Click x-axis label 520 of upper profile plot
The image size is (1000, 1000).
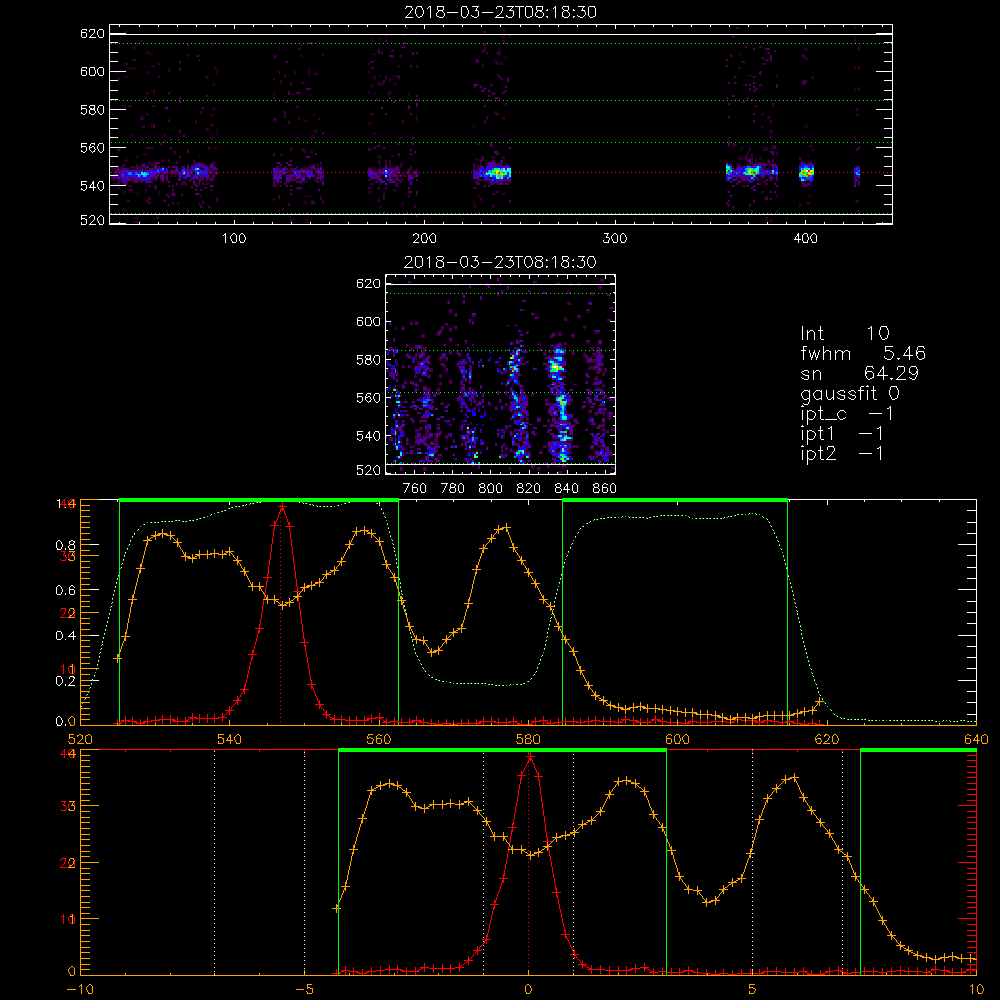[80, 739]
